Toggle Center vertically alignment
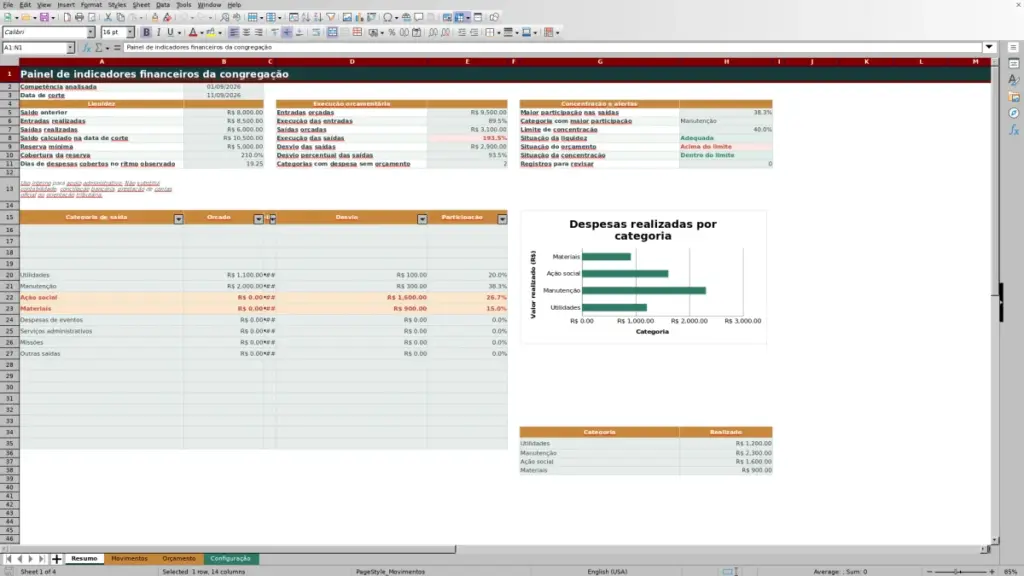Viewport: 1024px width, 576px height. pyautogui.click(x=287, y=32)
